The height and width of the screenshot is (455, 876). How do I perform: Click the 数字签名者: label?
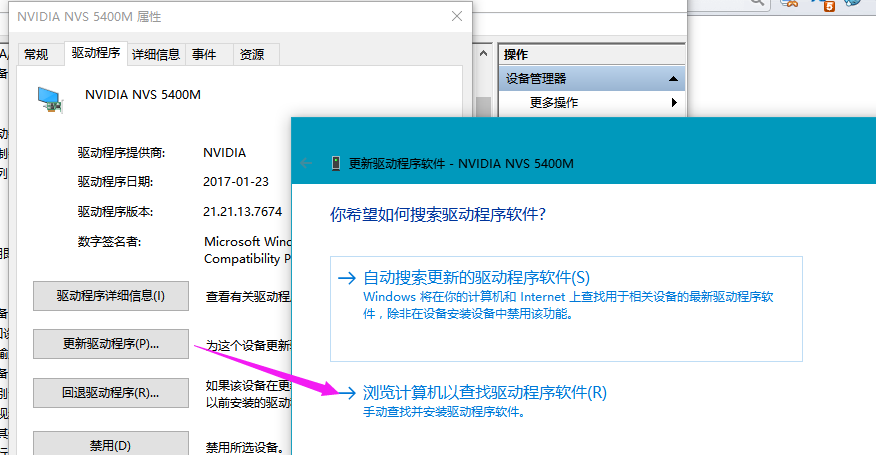tap(110, 241)
